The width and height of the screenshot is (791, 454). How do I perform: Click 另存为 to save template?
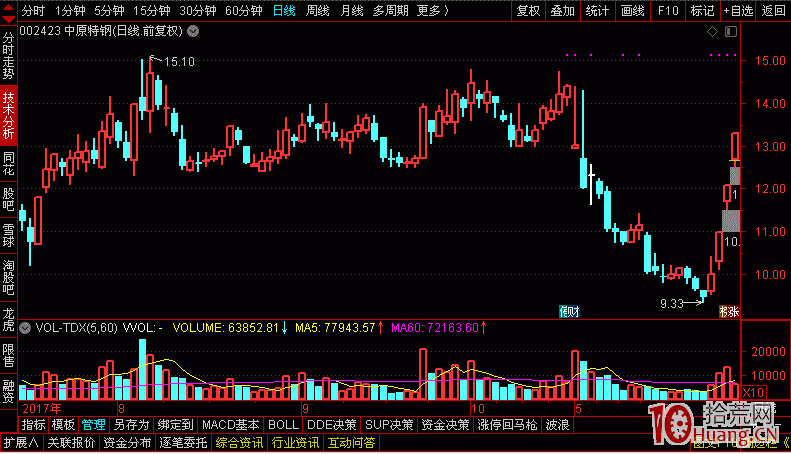[x=131, y=425]
